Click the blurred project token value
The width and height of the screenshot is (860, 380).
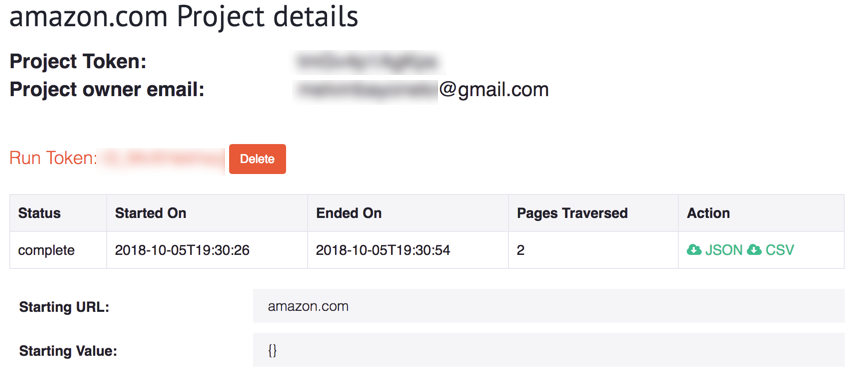368,61
